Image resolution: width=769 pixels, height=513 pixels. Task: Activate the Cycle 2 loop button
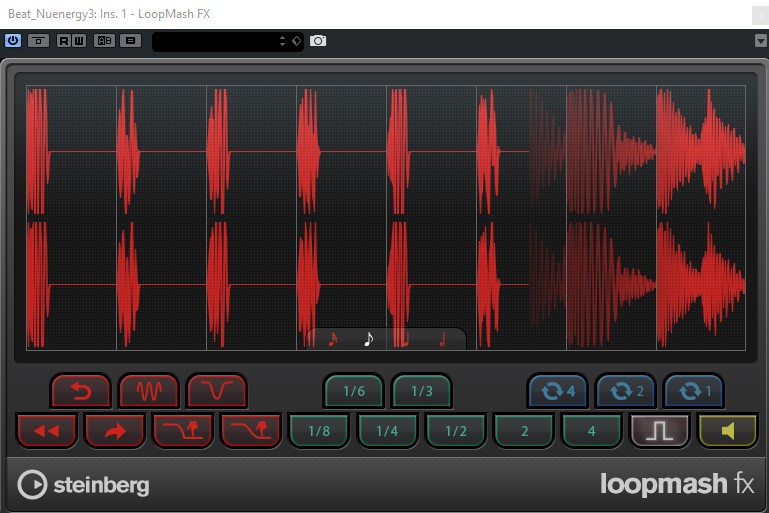point(626,391)
